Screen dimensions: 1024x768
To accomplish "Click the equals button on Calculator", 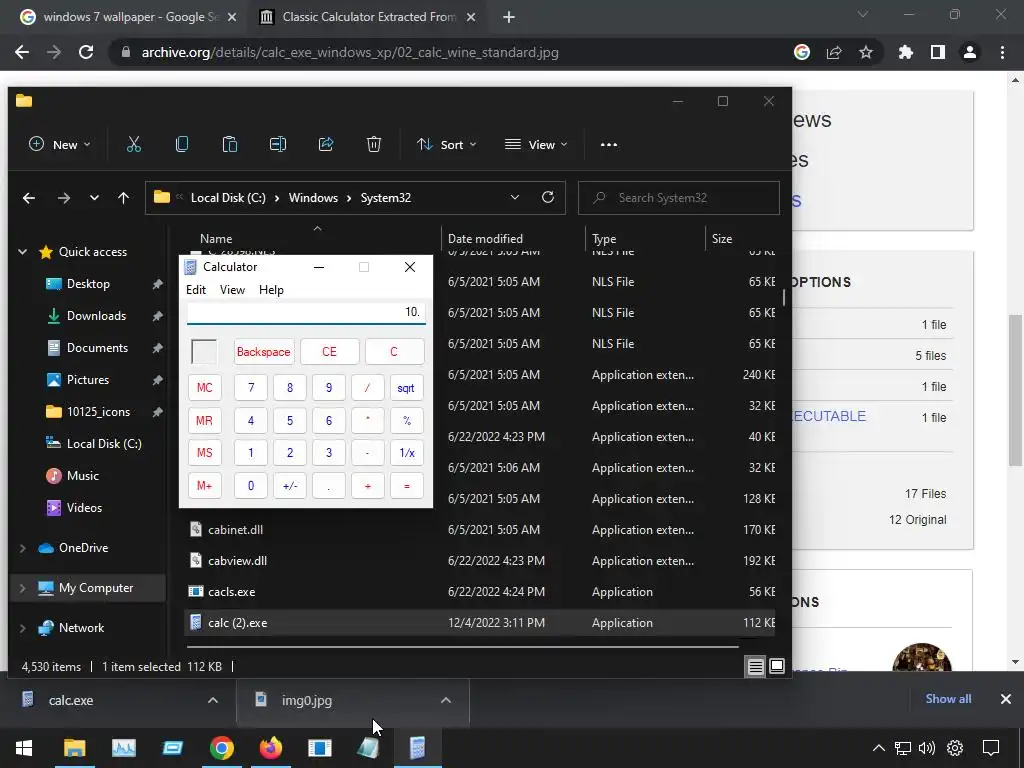I will pyautogui.click(x=406, y=486).
